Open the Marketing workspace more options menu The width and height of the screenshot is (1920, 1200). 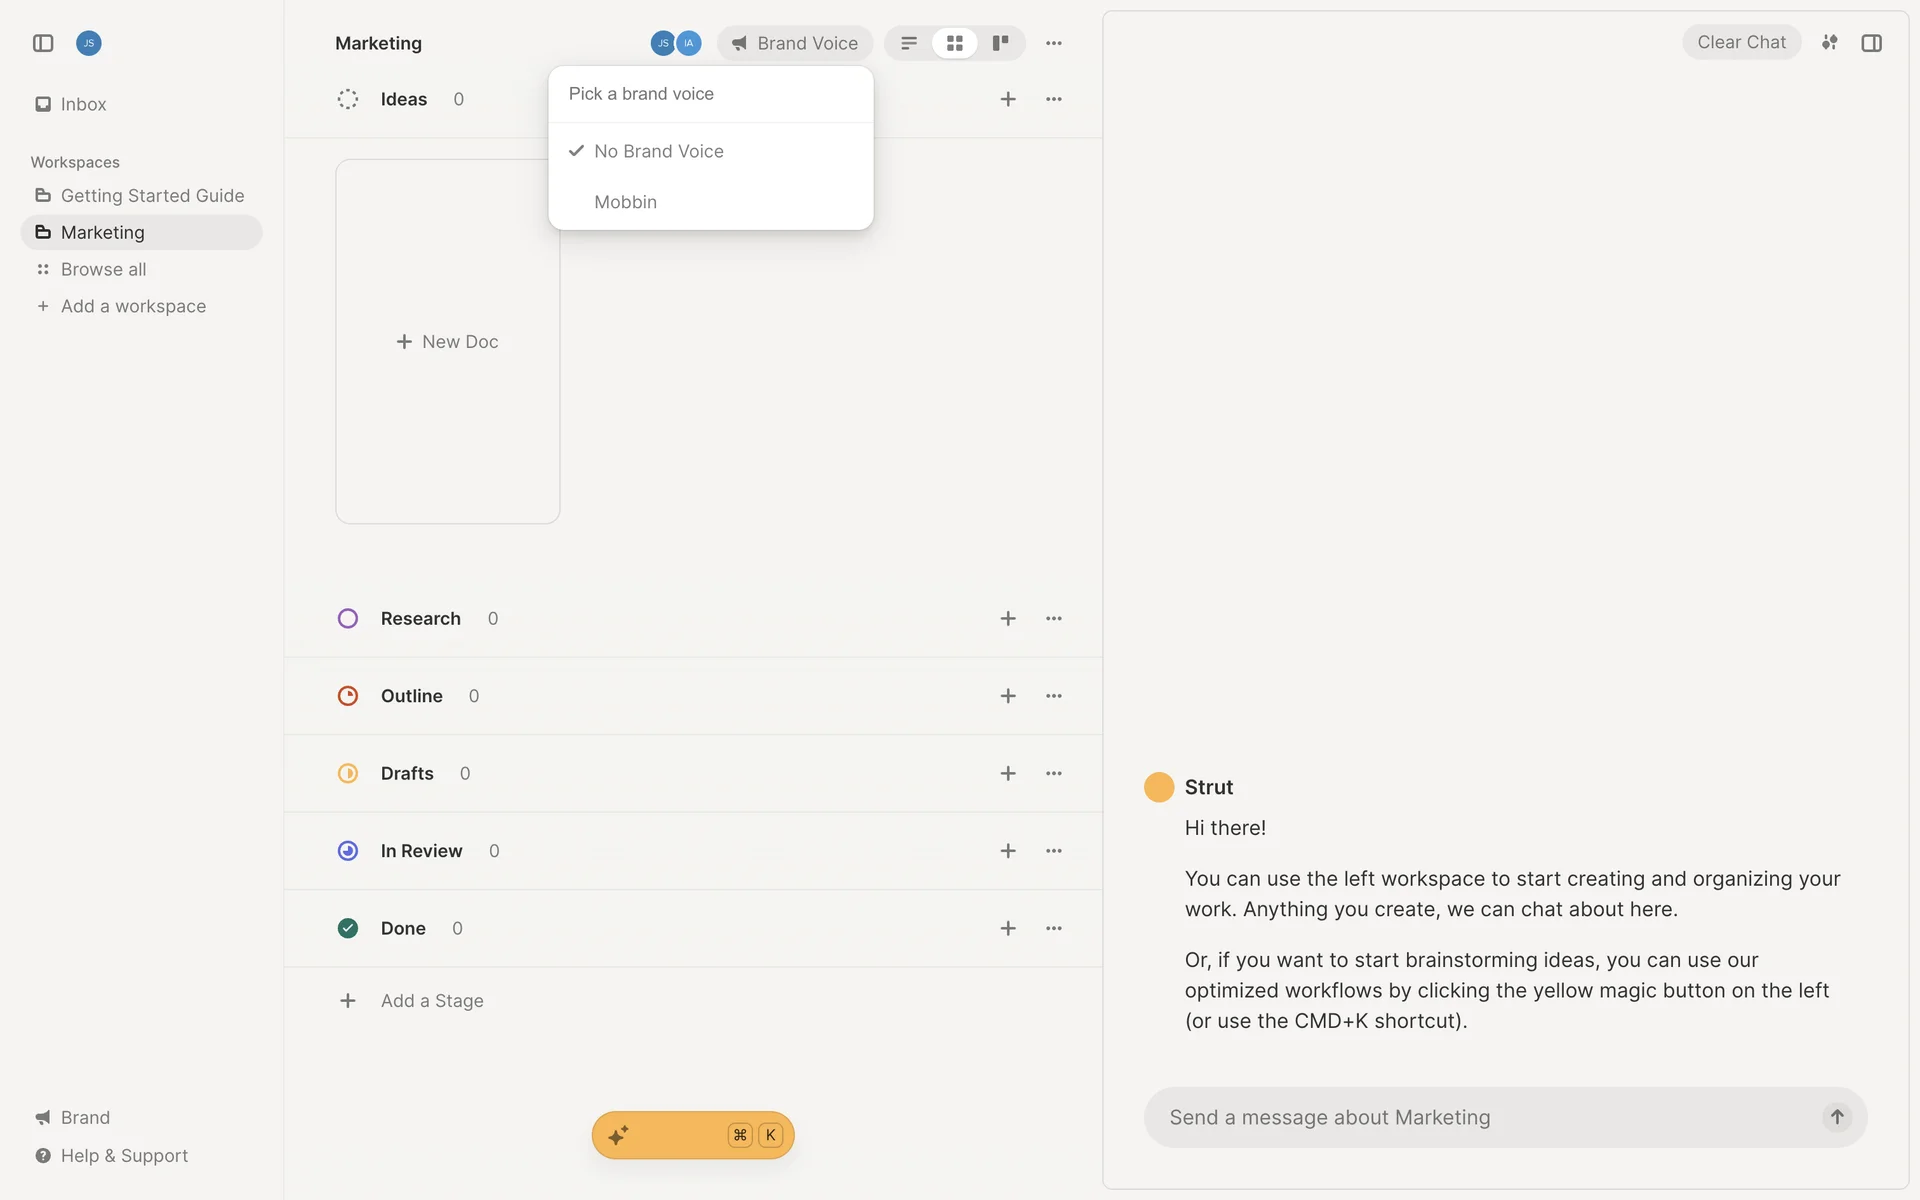(1054, 43)
